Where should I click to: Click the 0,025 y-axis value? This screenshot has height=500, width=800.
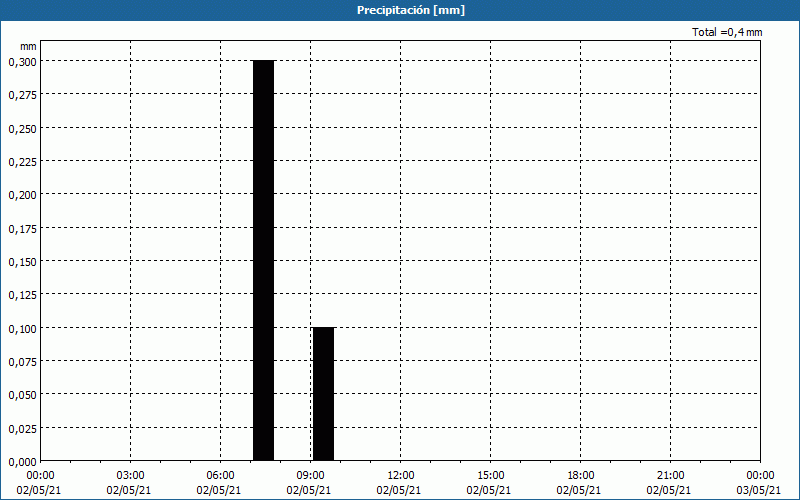tap(22, 429)
